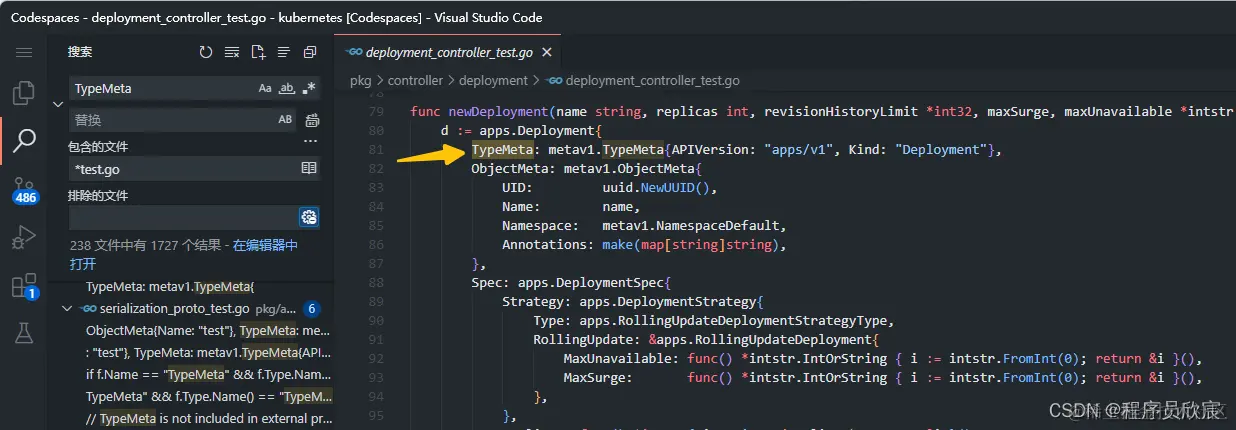Click MaxUnavailable field on line 93
Image resolution: width=1236 pixels, height=430 pixels.
tap(618, 358)
